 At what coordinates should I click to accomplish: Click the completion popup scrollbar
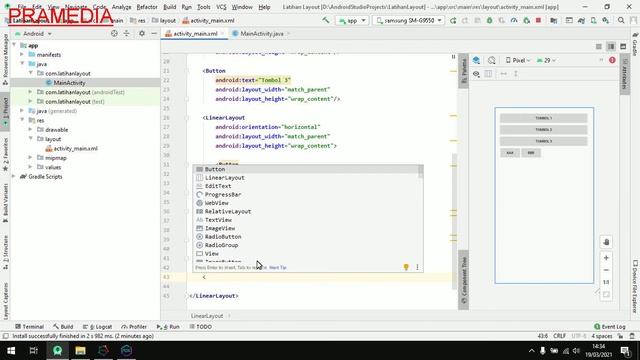click(x=420, y=171)
